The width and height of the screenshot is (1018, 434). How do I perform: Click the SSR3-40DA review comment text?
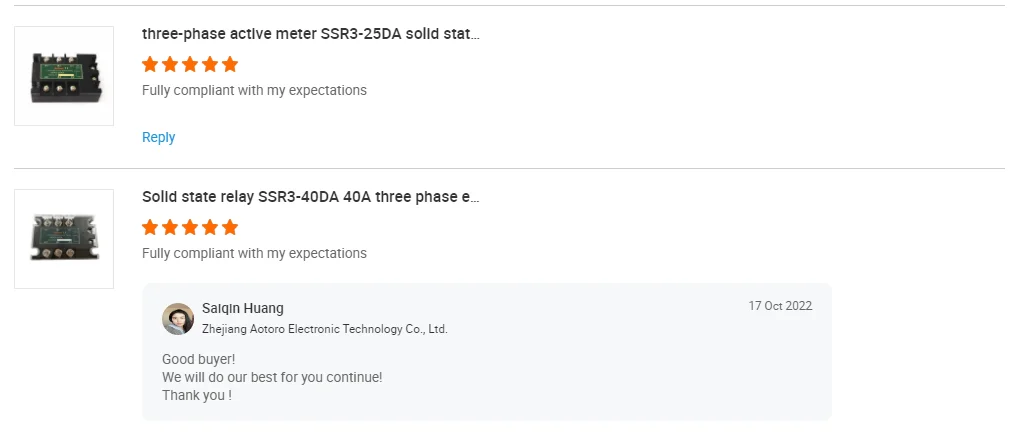point(254,254)
